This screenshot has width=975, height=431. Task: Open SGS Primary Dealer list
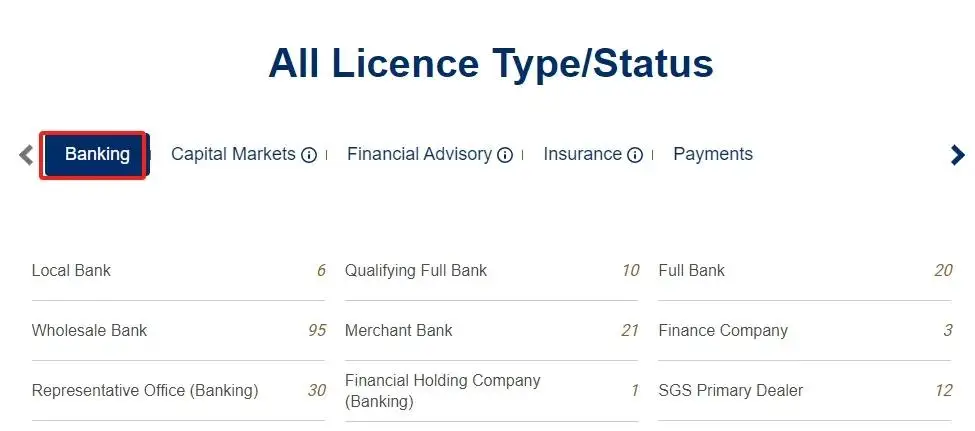click(x=730, y=390)
